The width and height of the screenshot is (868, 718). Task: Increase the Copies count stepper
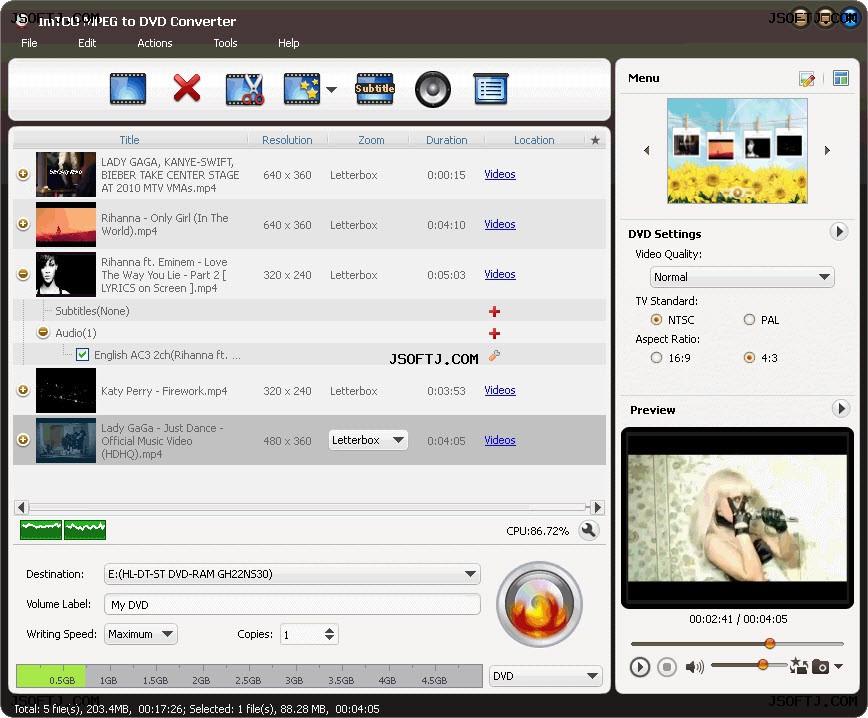[329, 630]
